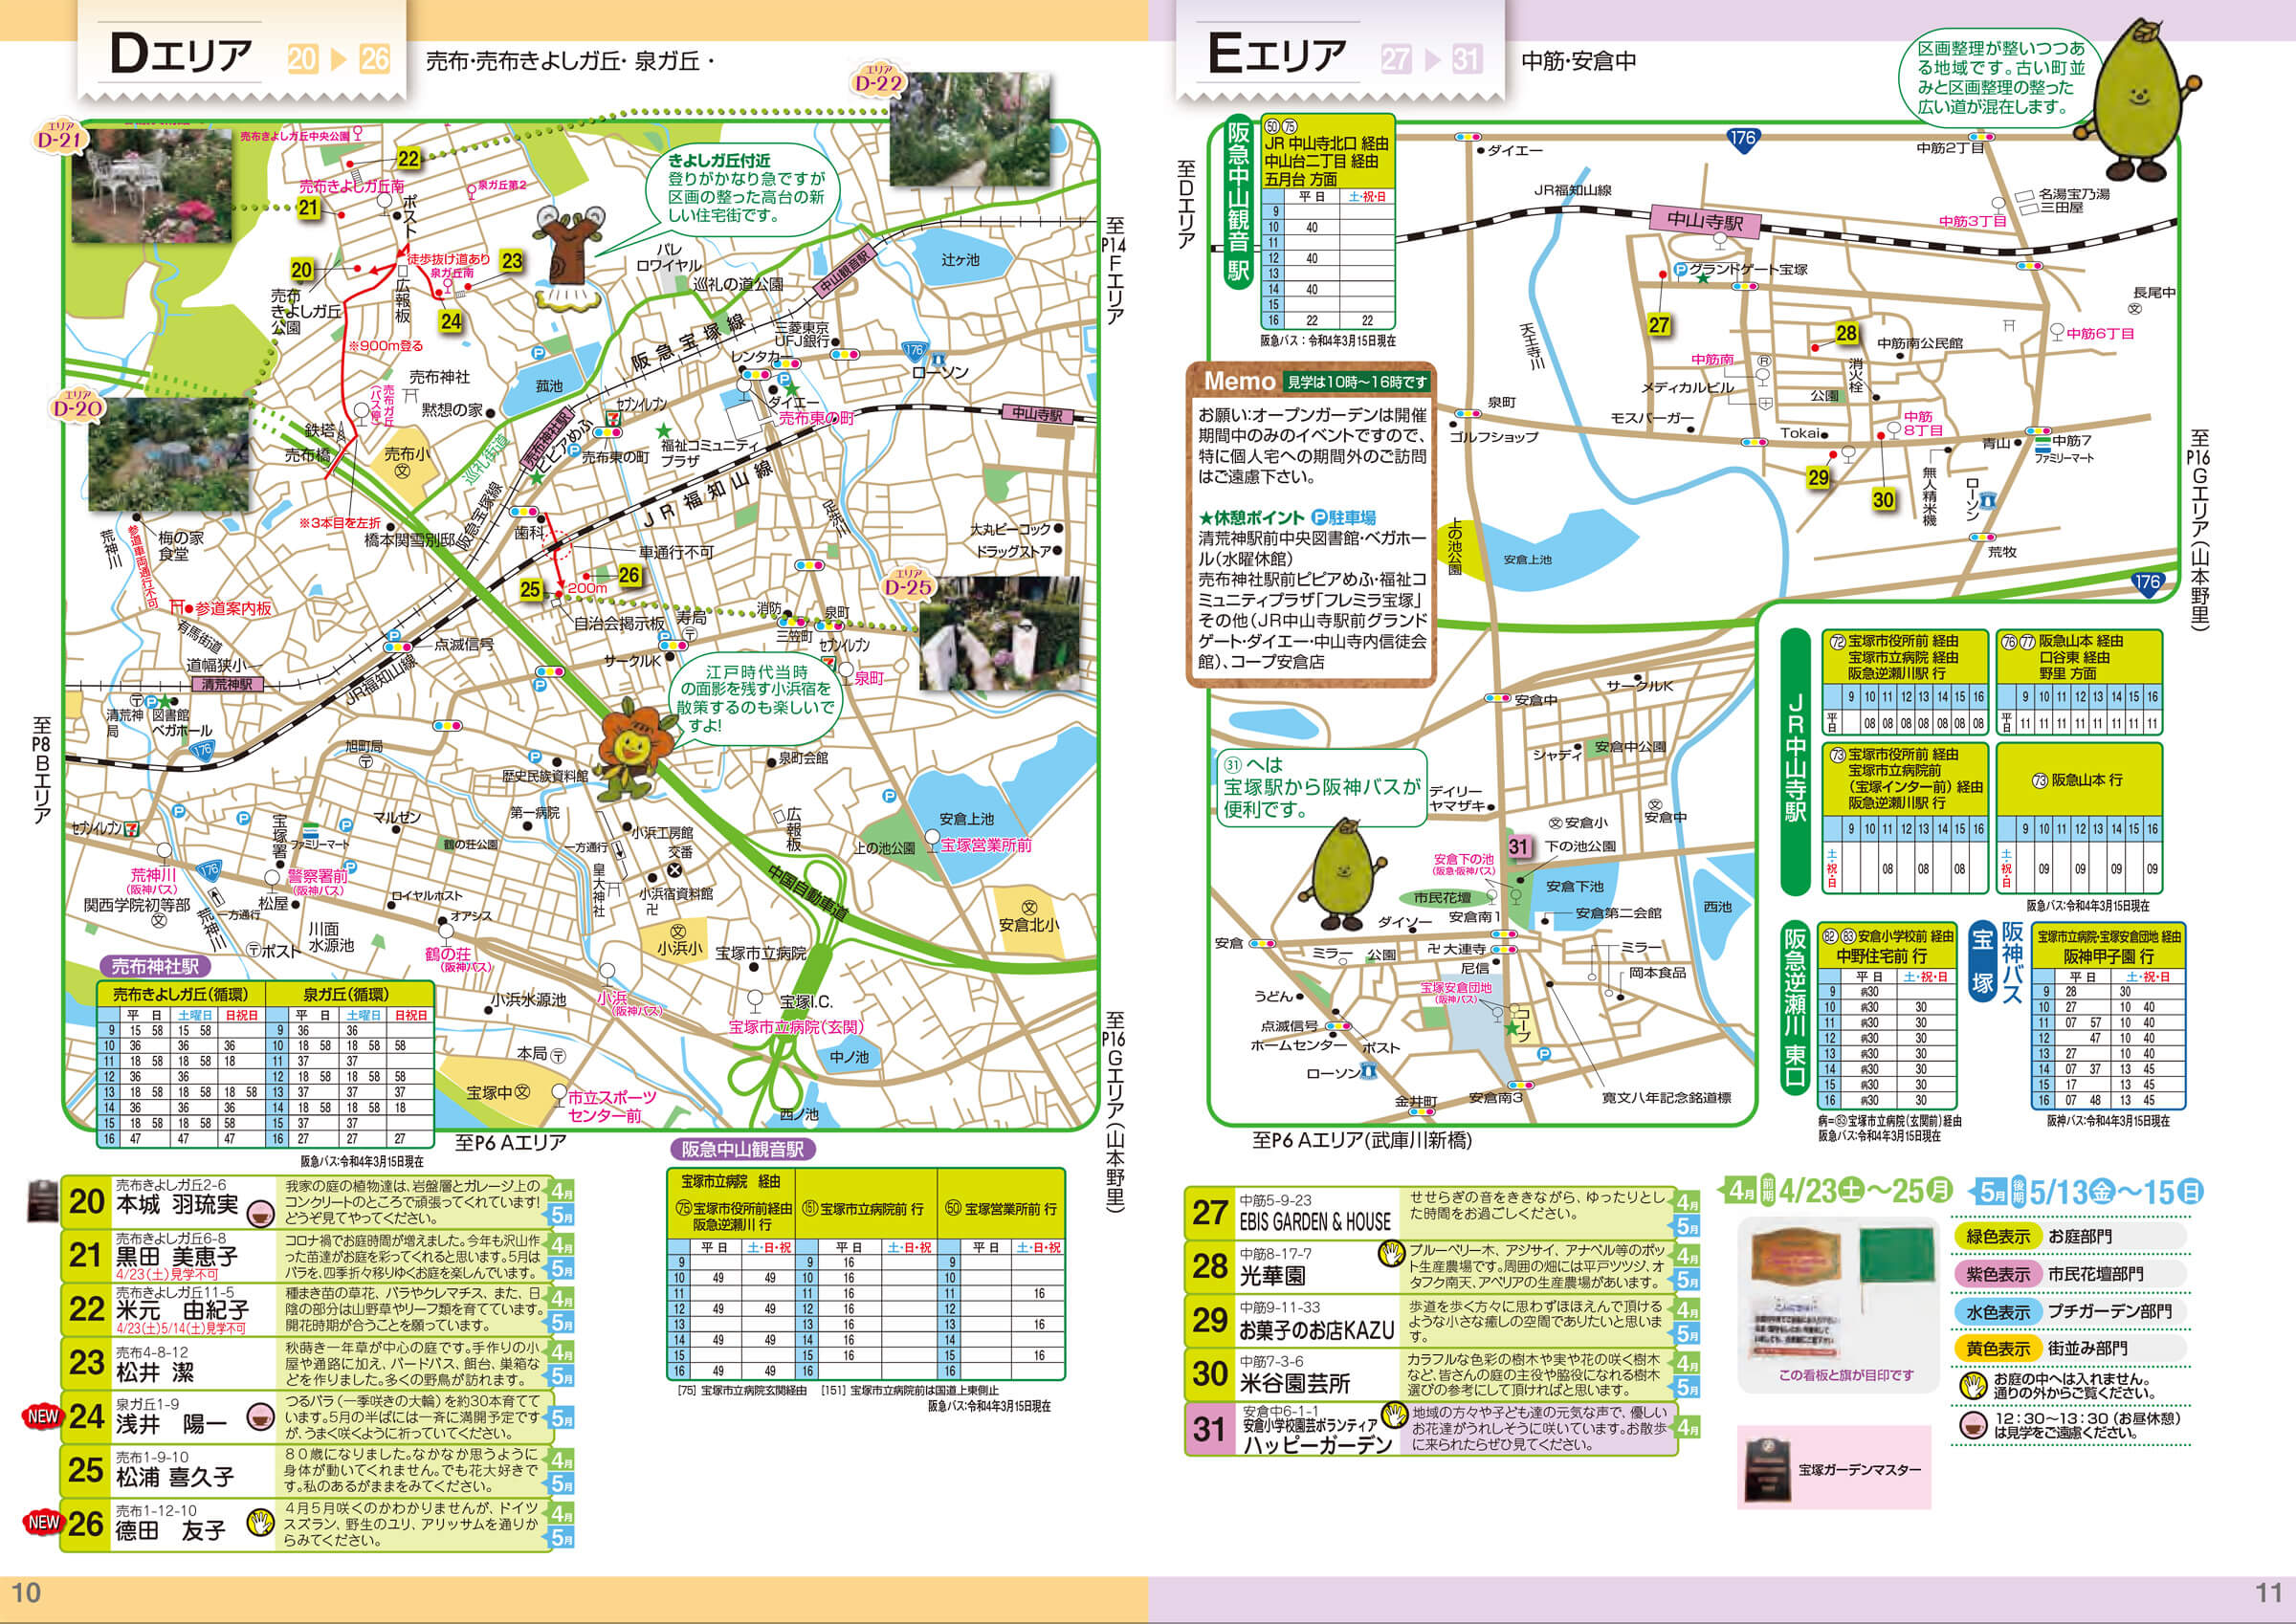Click map marker 24 below 泉ガ丘南
This screenshot has height=1624, width=2296.
click(x=451, y=321)
